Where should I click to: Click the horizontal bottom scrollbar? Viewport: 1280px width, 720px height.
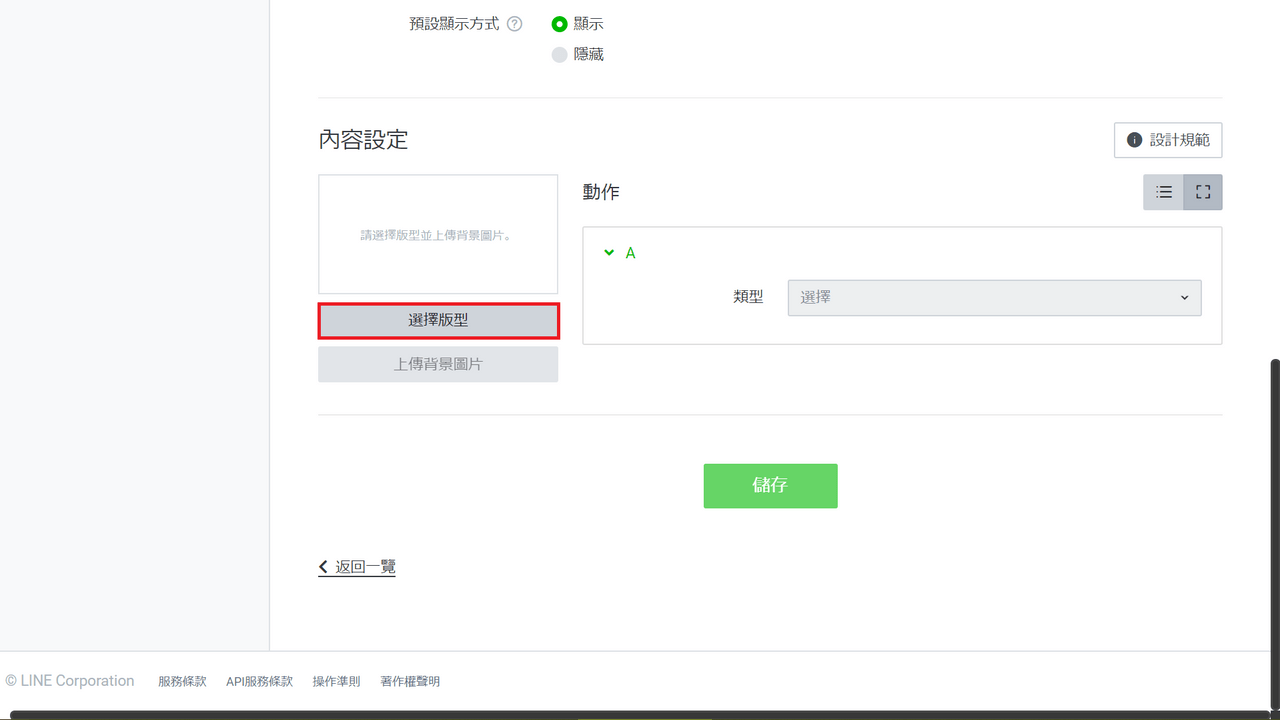click(x=640, y=715)
